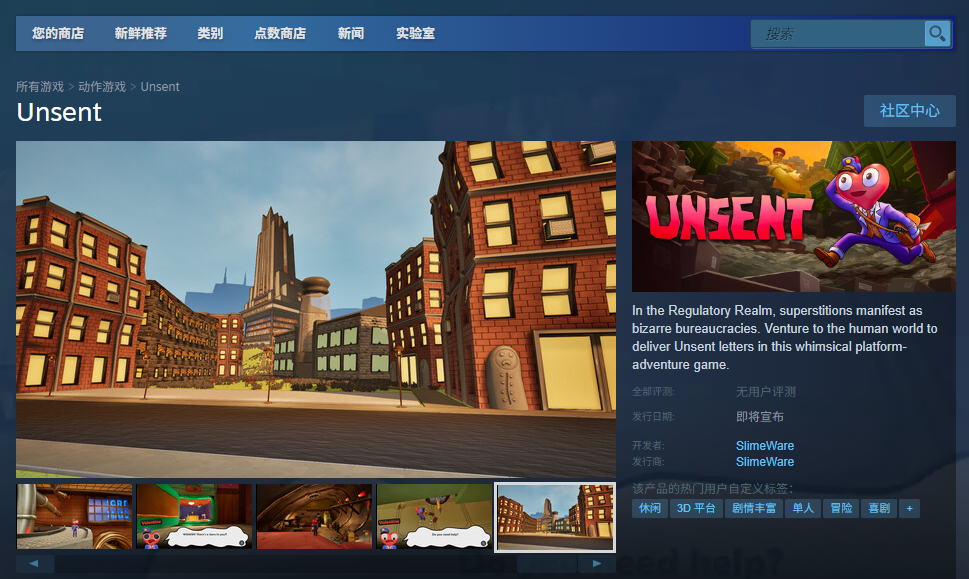Viewport: 969px width, 579px height.
Task: Select the 3D 平台 tag
Action: tap(696, 508)
